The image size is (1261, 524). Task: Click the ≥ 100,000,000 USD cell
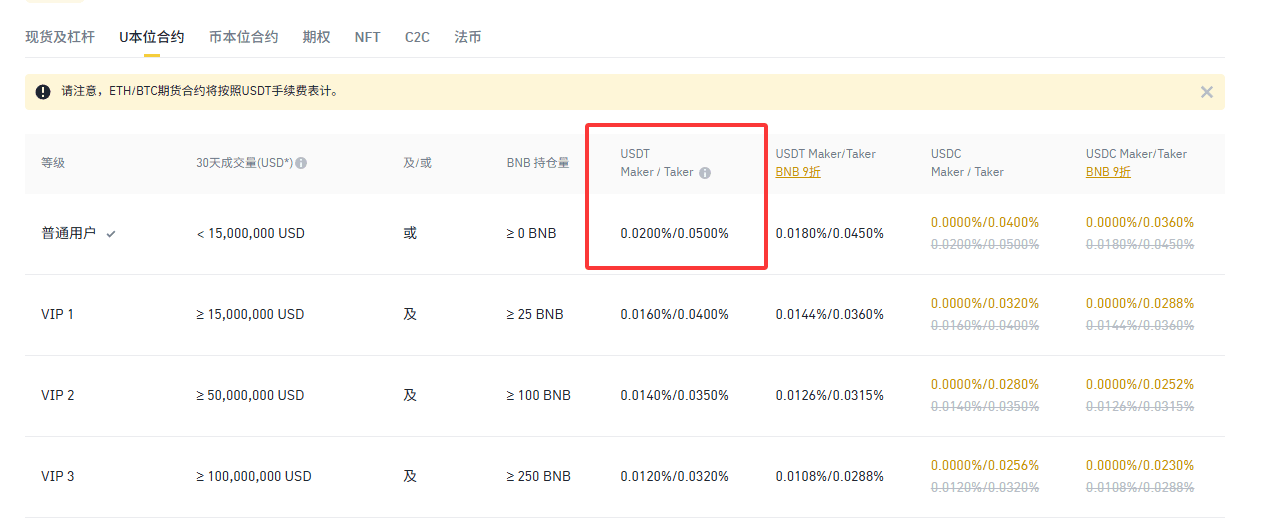254,476
